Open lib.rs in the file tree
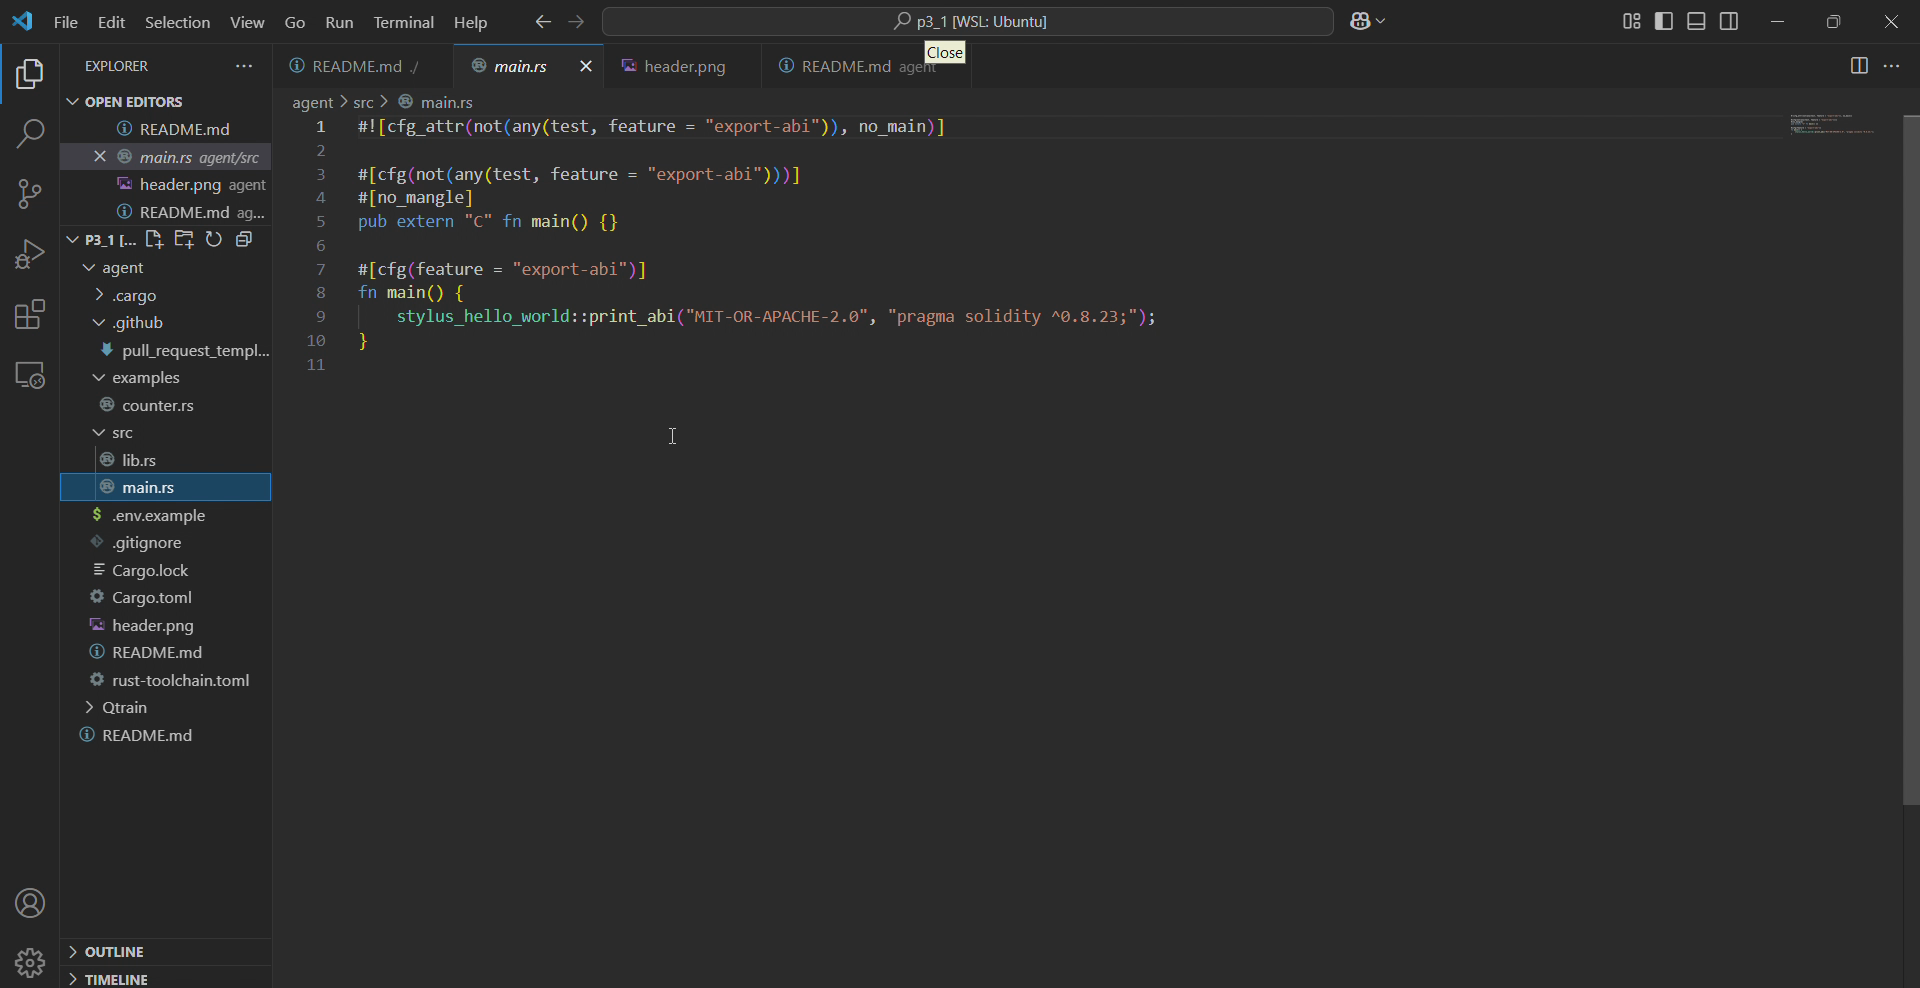The width and height of the screenshot is (1920, 988). (166, 460)
